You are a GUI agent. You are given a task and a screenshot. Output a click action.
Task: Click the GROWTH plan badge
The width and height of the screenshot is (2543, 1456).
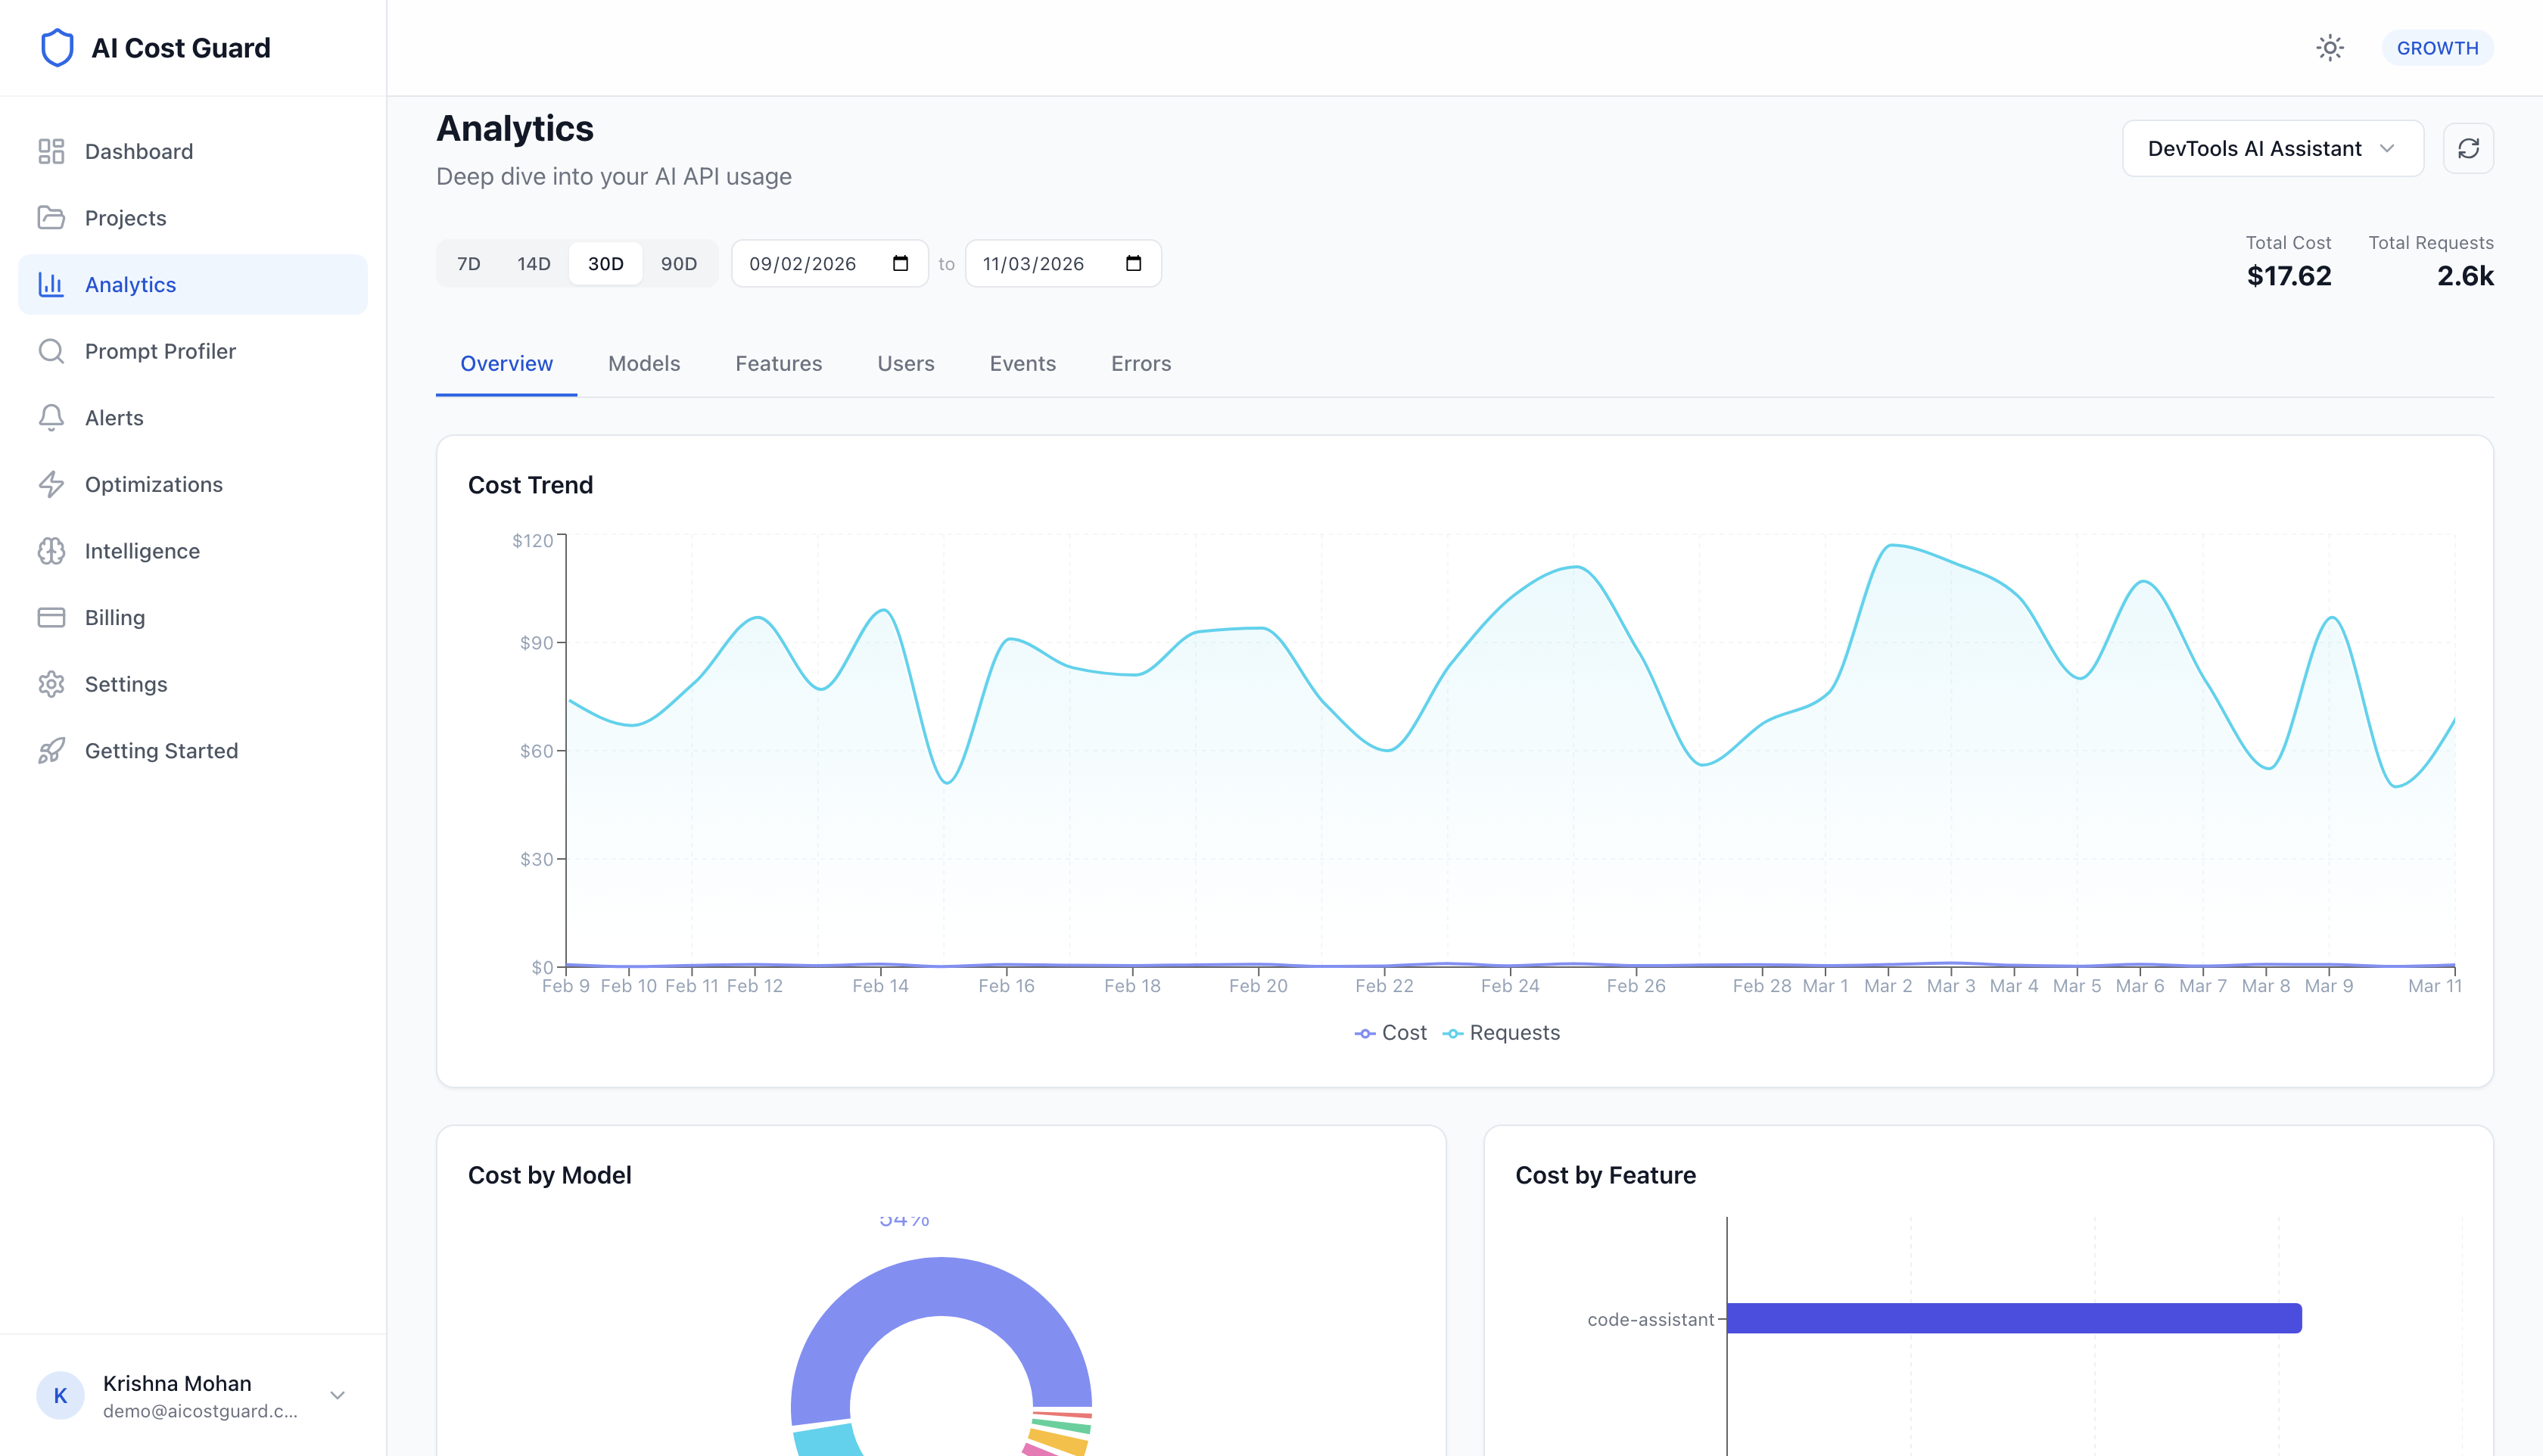click(2436, 48)
